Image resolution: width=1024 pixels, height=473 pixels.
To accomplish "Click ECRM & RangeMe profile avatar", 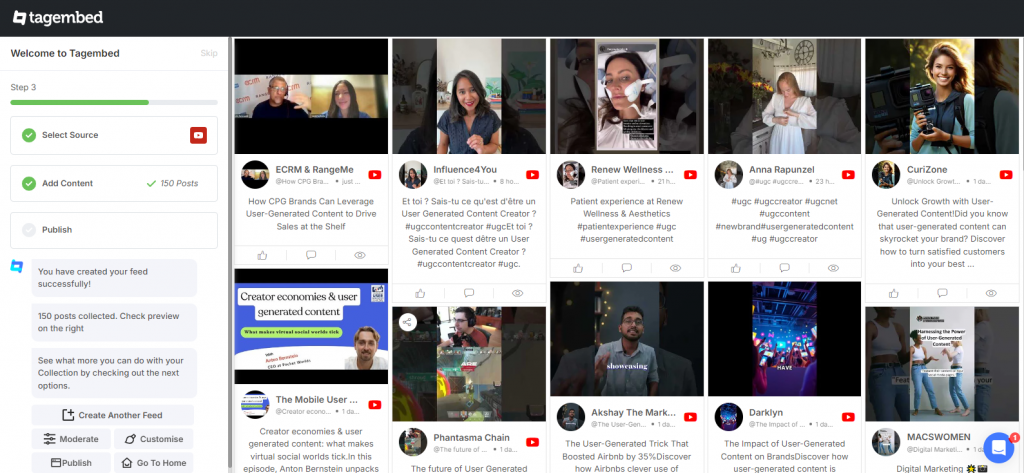I will [255, 174].
